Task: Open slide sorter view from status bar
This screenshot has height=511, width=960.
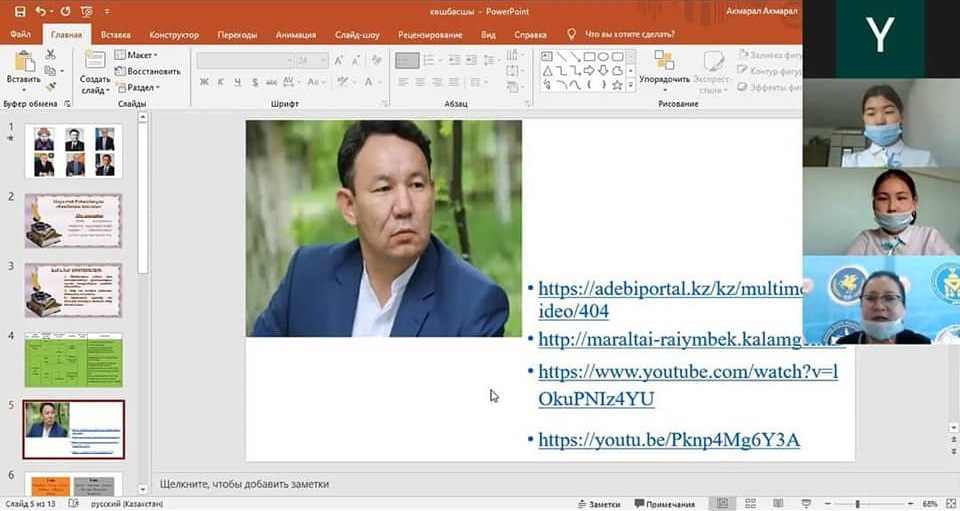Action: point(750,503)
